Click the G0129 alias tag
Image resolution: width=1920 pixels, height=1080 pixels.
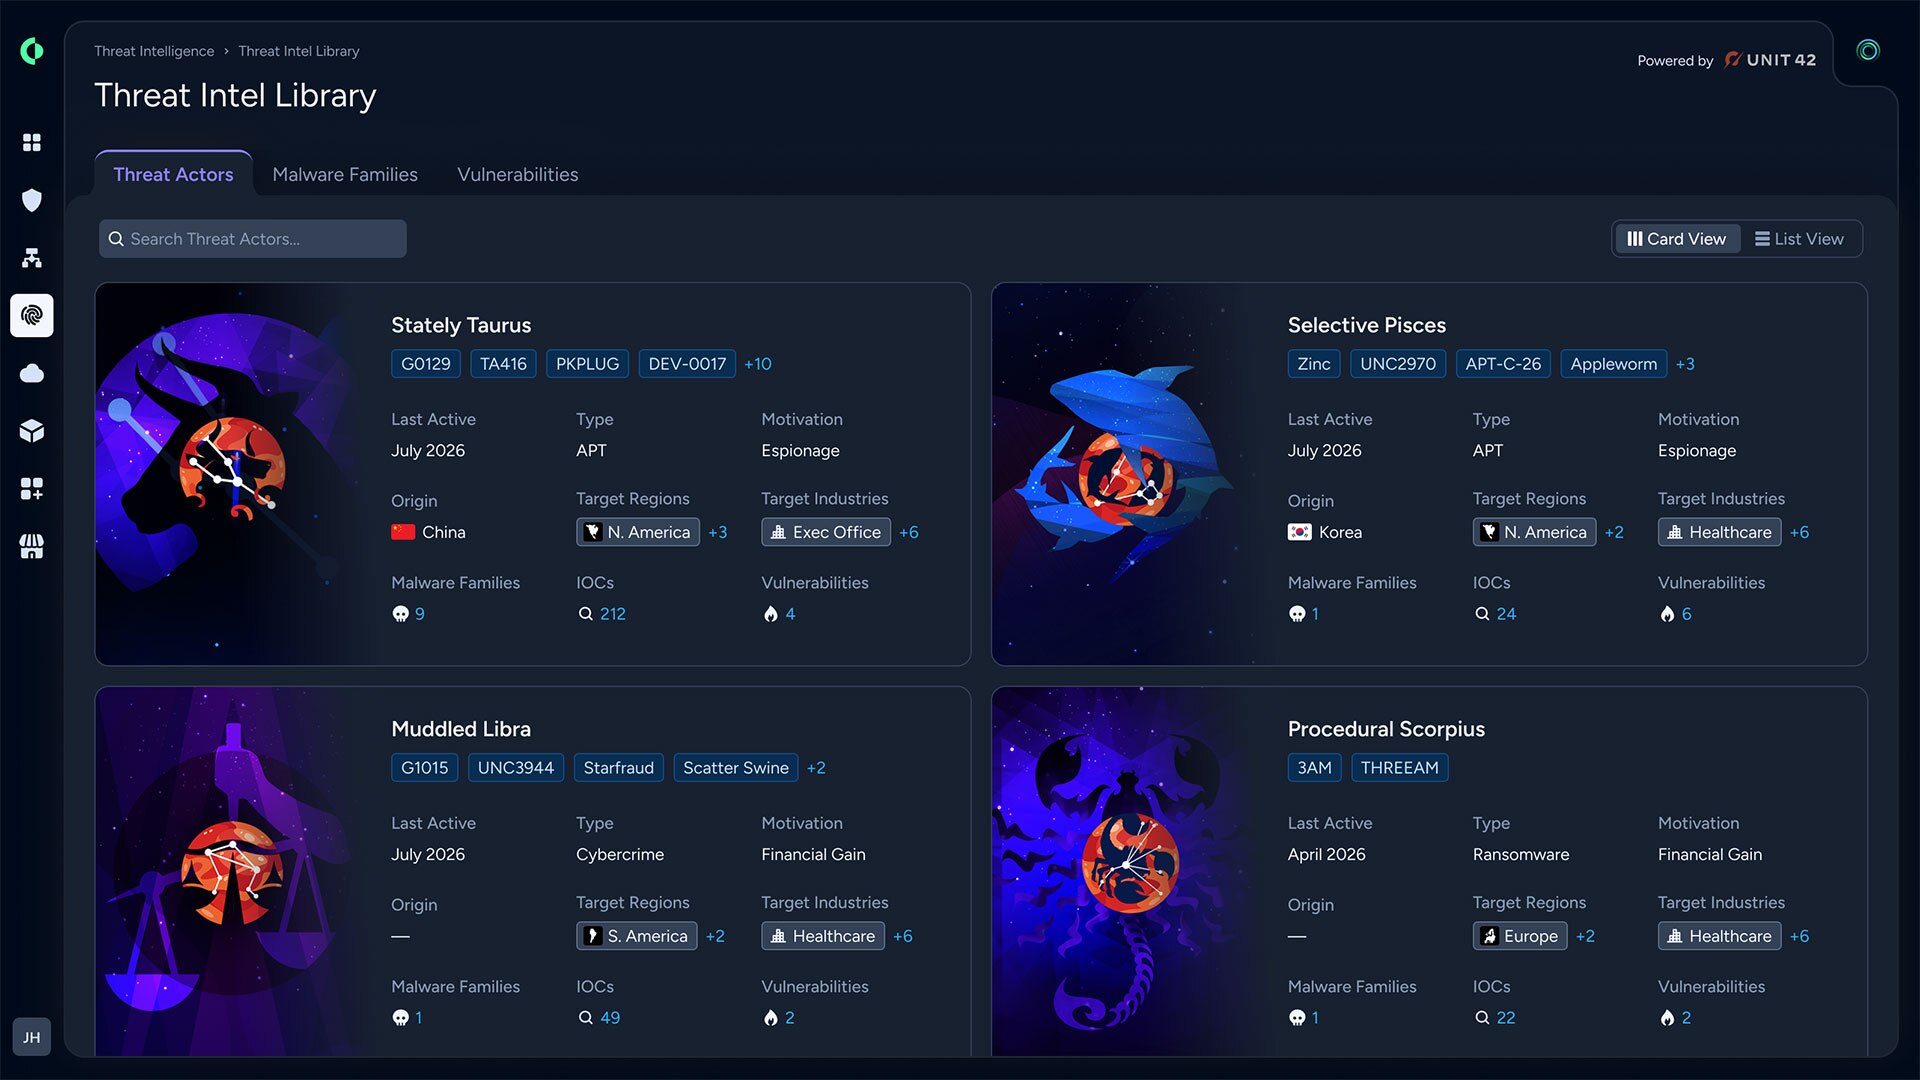click(426, 364)
